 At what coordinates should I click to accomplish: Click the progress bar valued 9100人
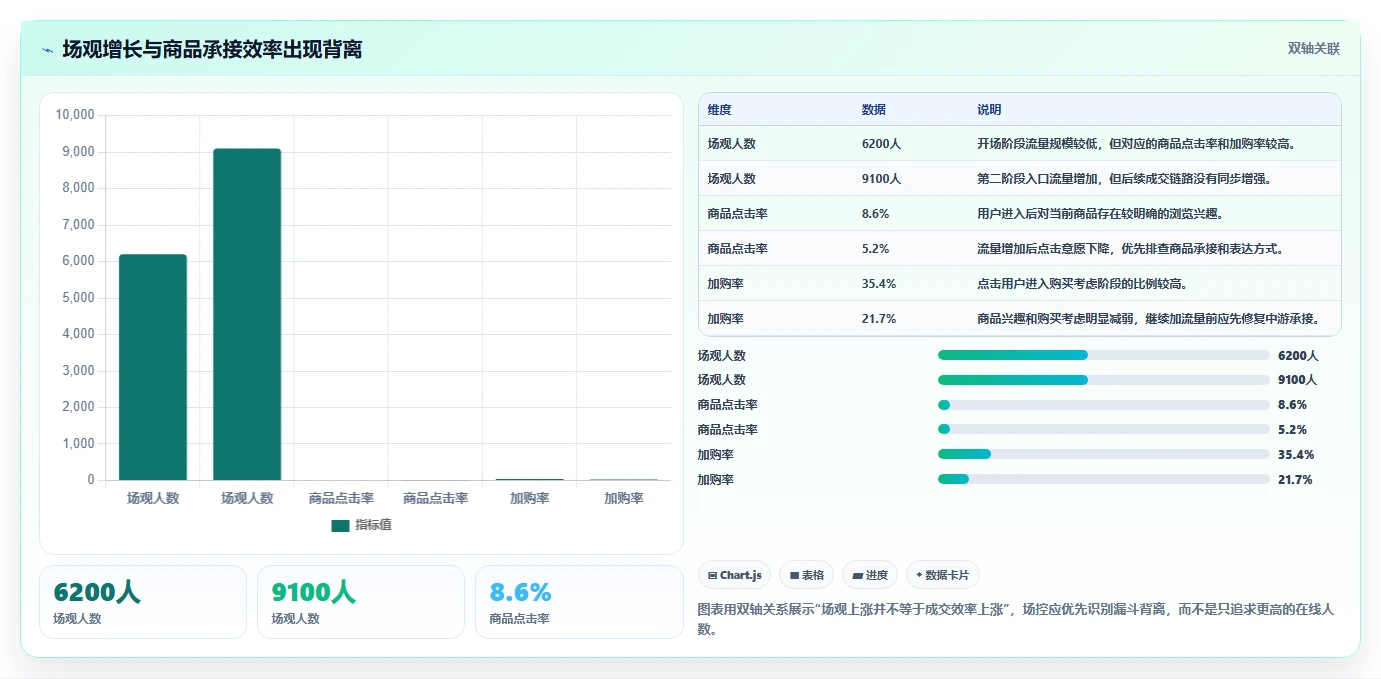point(1104,380)
